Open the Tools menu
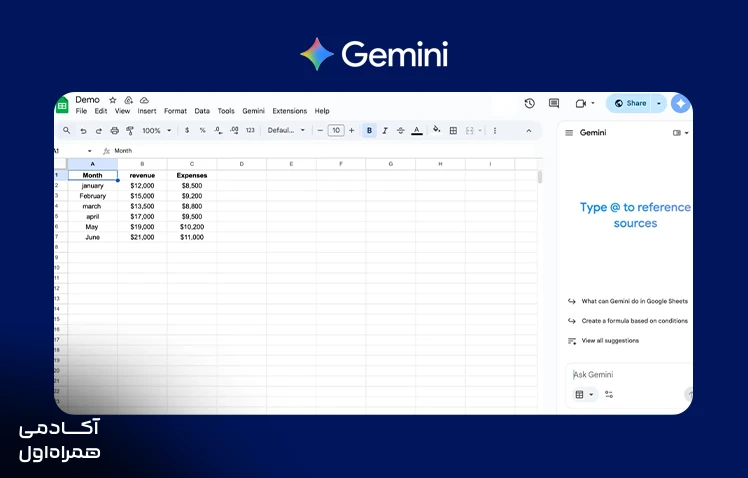The image size is (748, 478). (226, 111)
